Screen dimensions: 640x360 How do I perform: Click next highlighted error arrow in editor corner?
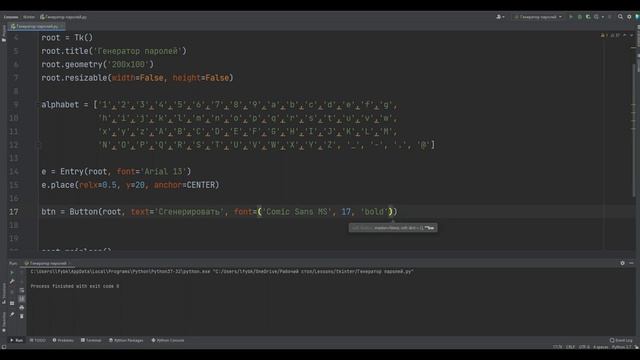click(631, 36)
